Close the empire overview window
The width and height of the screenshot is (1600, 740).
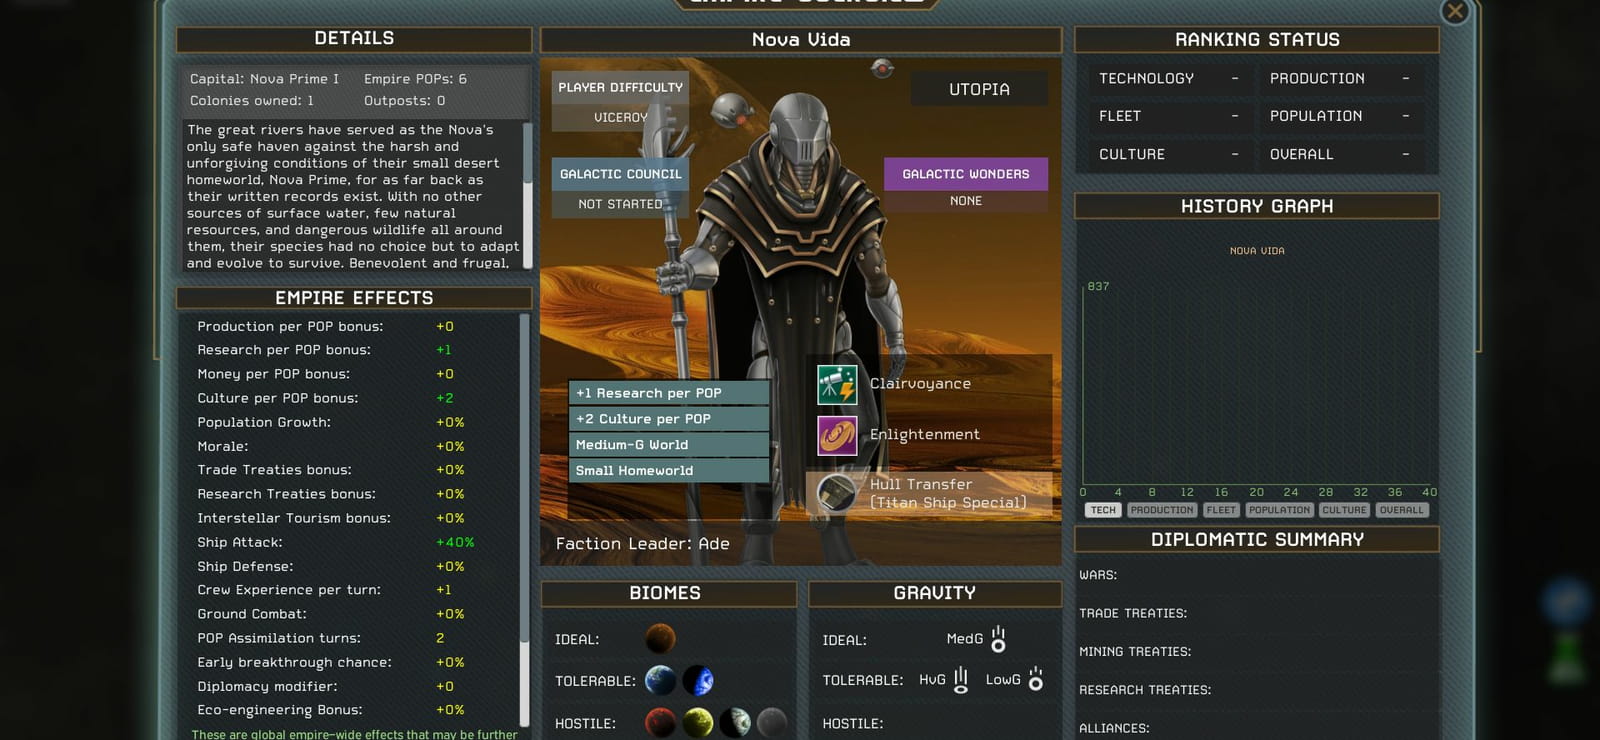(x=1455, y=11)
